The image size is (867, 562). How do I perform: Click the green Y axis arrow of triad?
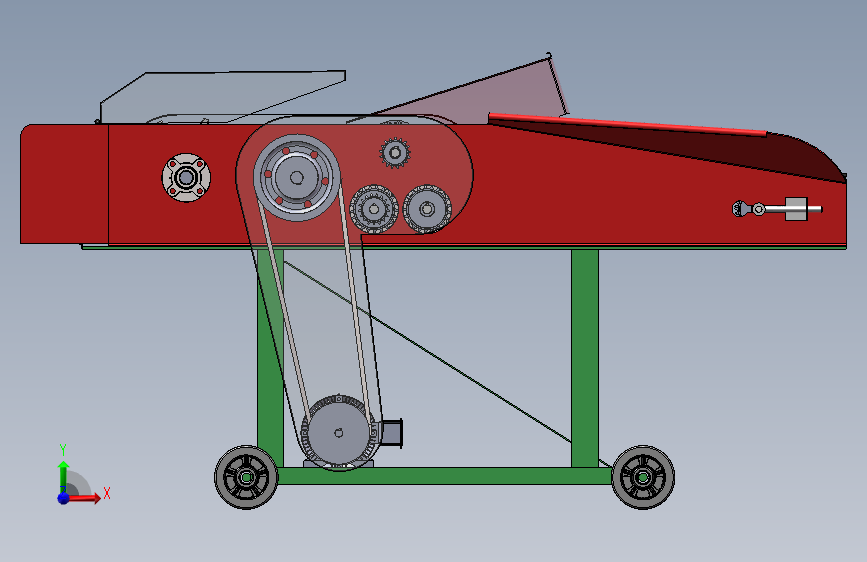[63, 477]
